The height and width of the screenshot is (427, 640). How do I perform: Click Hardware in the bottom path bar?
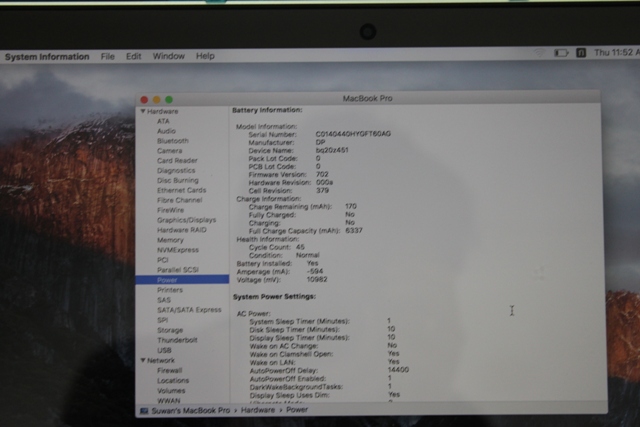[x=258, y=410]
